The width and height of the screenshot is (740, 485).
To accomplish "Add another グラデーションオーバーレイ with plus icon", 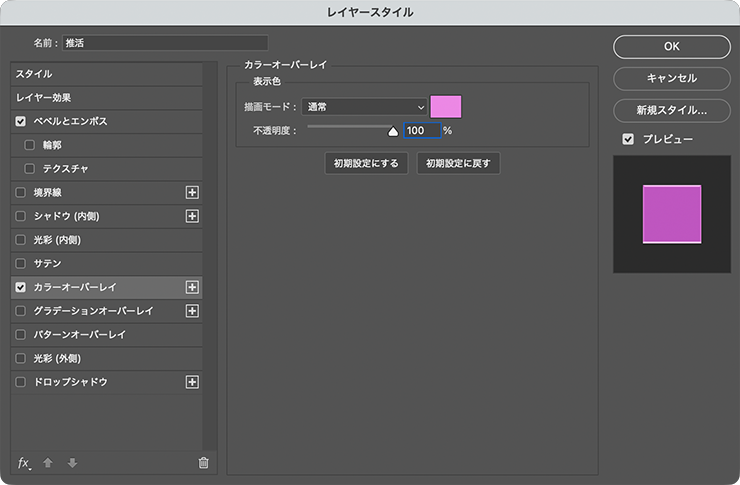I will point(193,311).
